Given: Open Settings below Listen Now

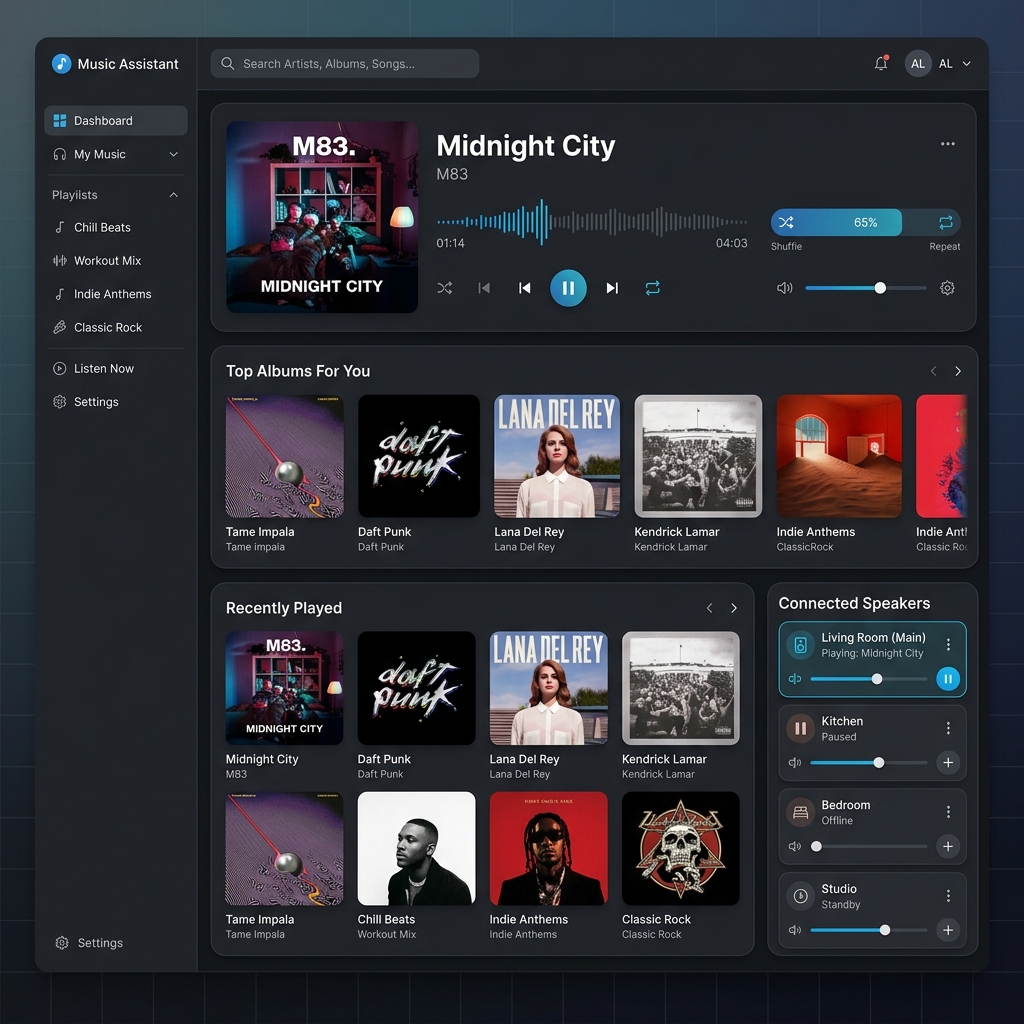Looking at the screenshot, I should (x=95, y=402).
